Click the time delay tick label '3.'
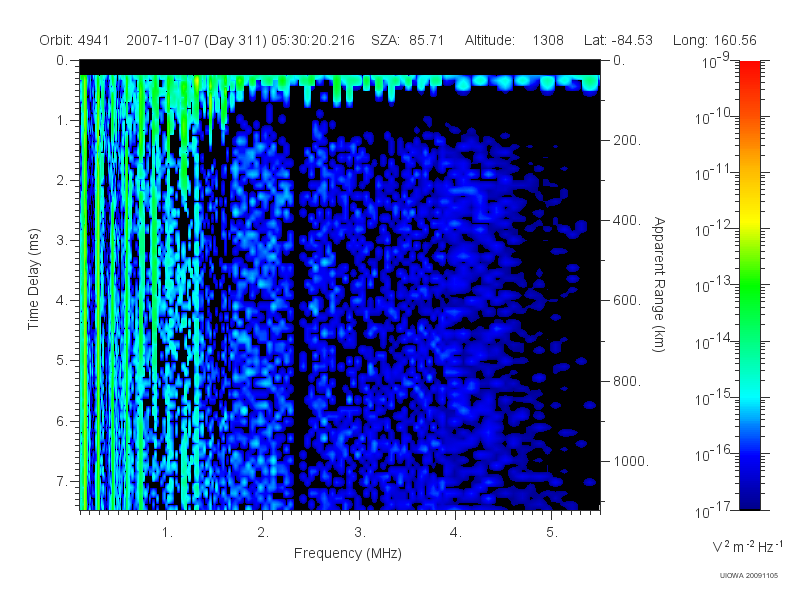This screenshot has height=600, width=800. [62, 240]
